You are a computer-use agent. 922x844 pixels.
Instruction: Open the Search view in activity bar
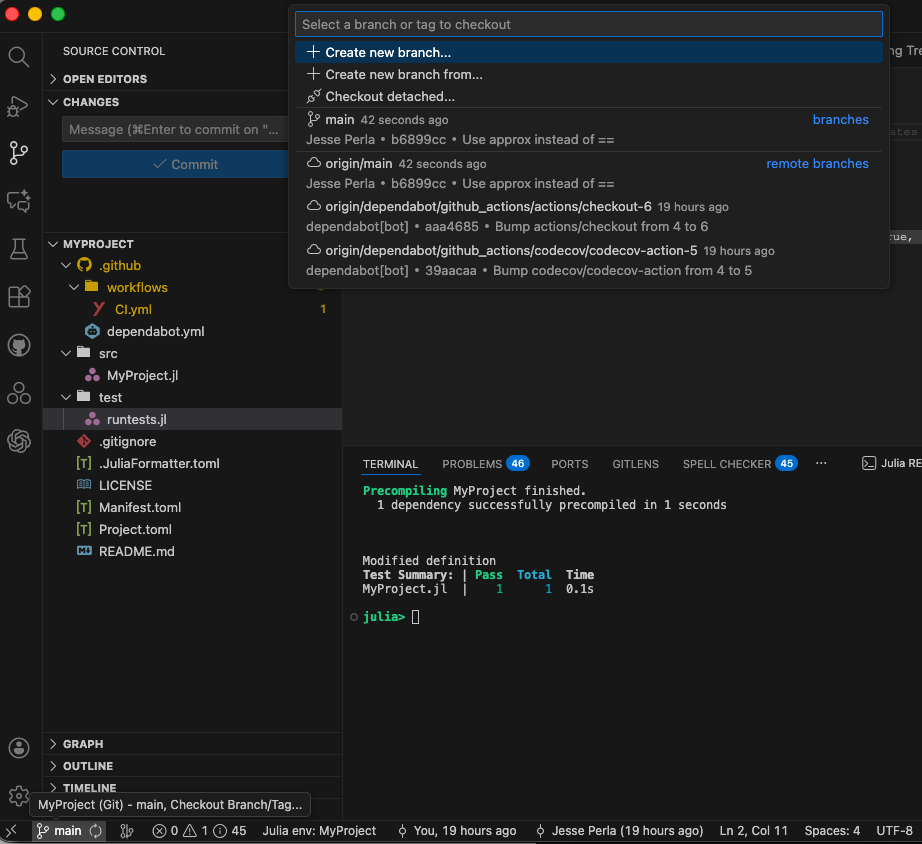pyautogui.click(x=19, y=56)
